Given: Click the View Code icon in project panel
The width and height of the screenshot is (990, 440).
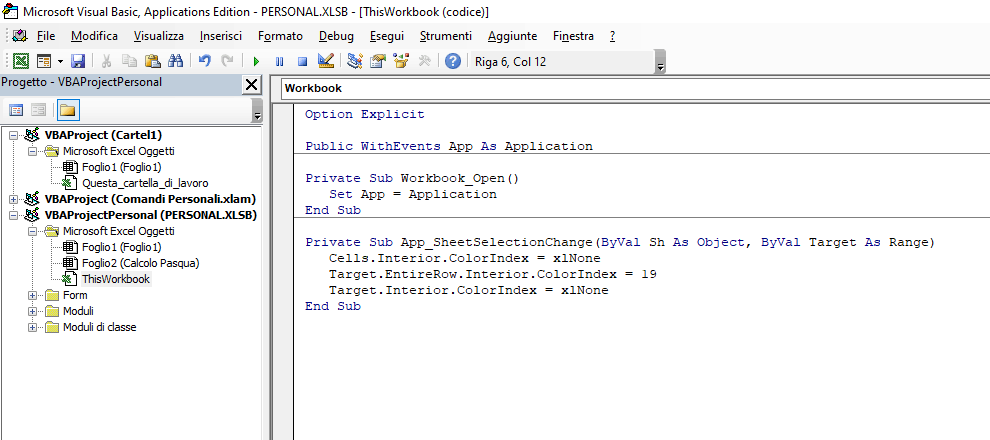Looking at the screenshot, I should coord(16,110).
